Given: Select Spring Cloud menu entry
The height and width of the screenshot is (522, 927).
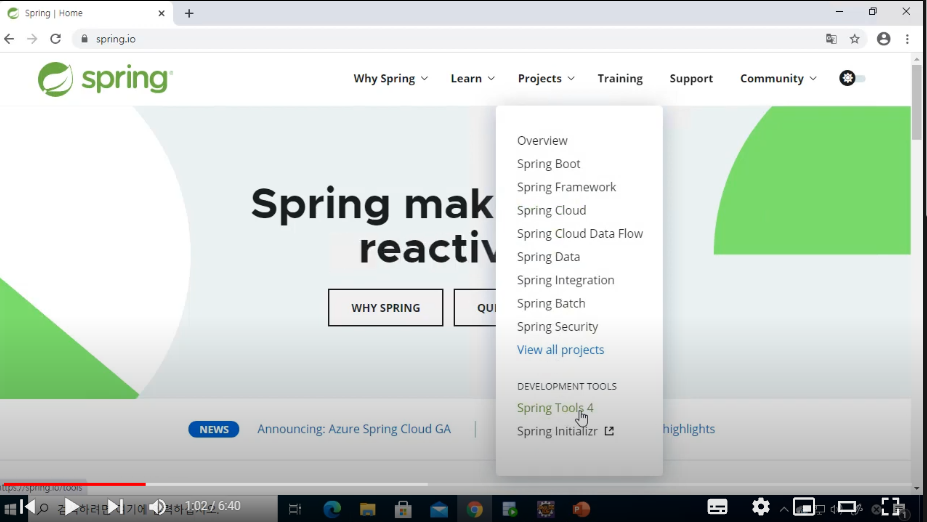Looking at the screenshot, I should [552, 210].
